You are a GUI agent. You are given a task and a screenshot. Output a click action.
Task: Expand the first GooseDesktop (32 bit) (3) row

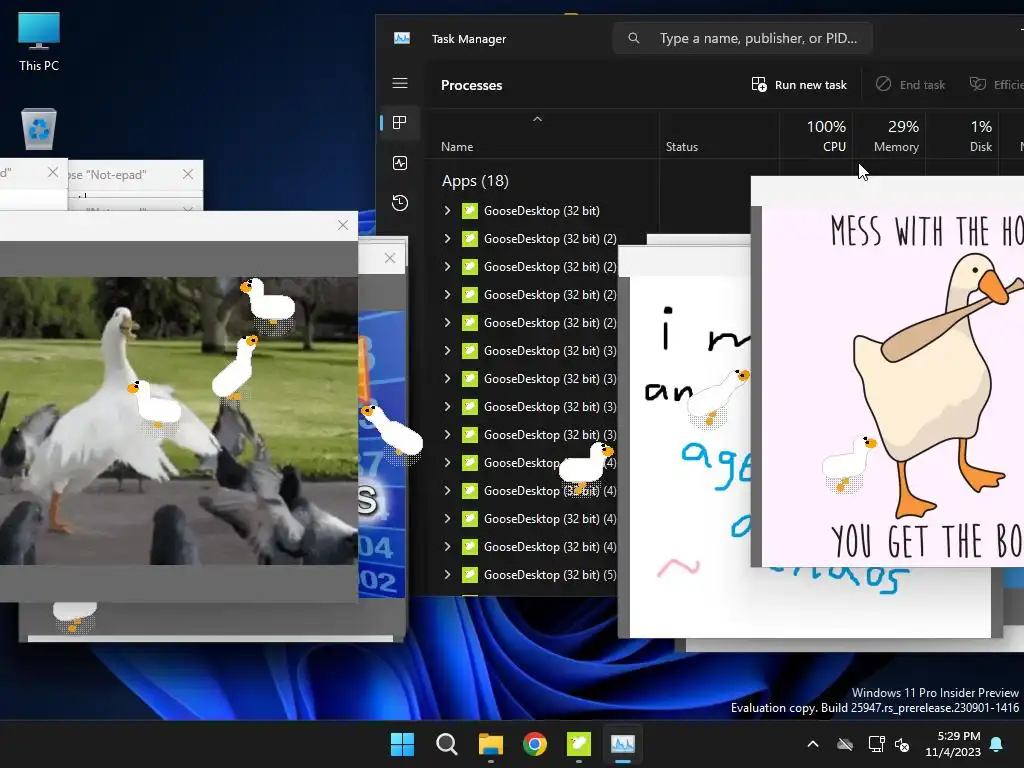(447, 351)
